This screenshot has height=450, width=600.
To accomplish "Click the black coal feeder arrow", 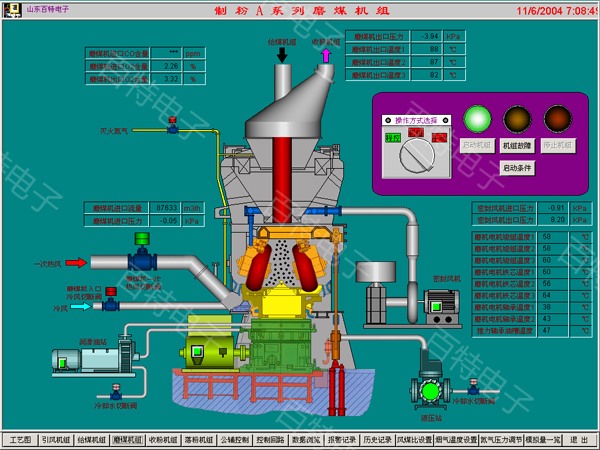I will coord(282,56).
